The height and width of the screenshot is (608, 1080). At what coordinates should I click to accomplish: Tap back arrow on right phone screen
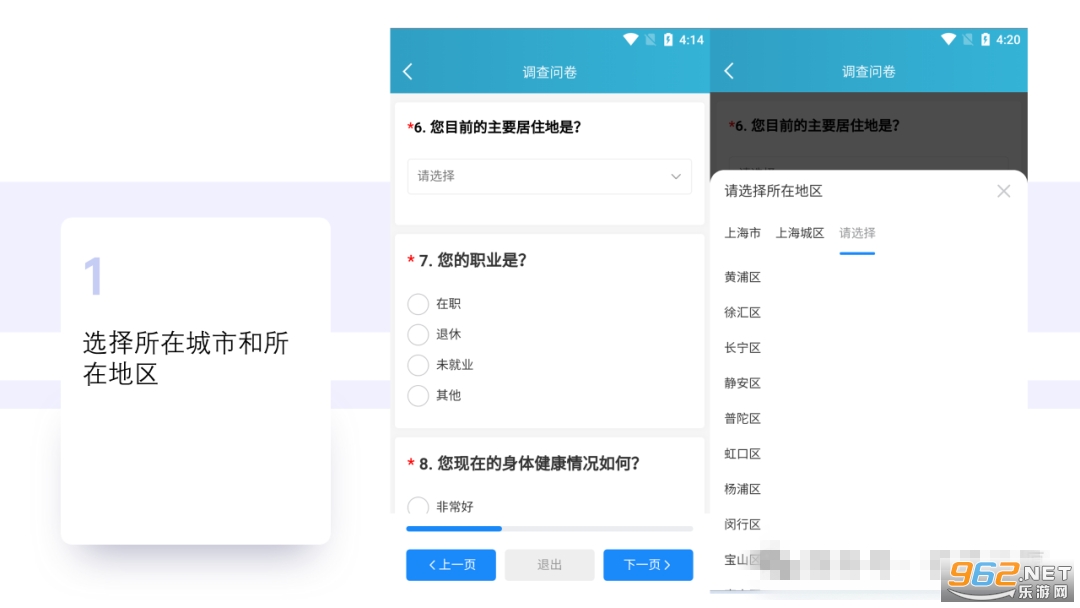point(729,71)
